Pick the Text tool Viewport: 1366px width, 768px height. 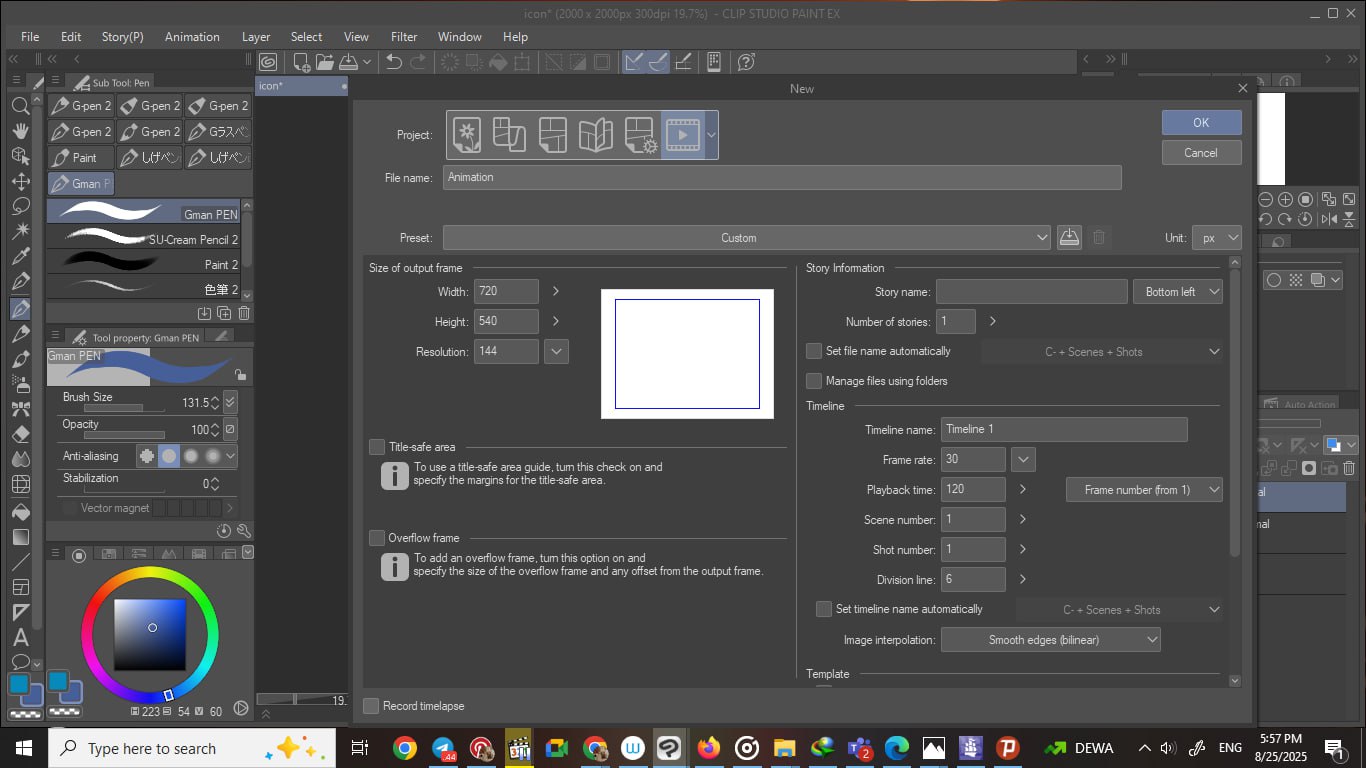[20, 637]
